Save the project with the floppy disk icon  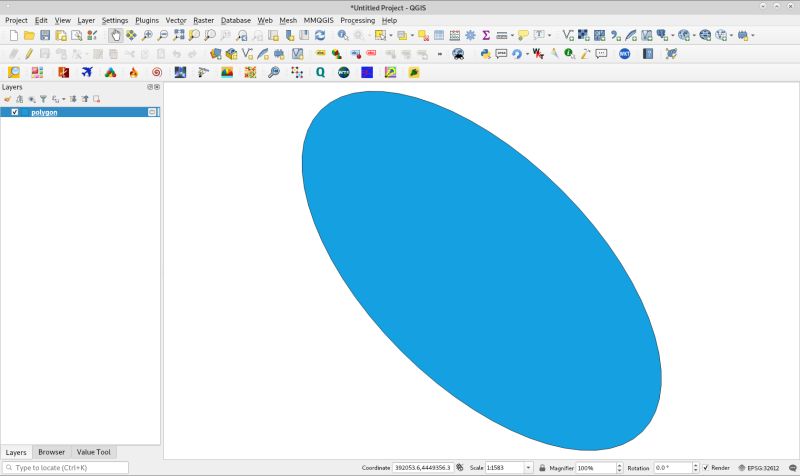click(x=45, y=35)
